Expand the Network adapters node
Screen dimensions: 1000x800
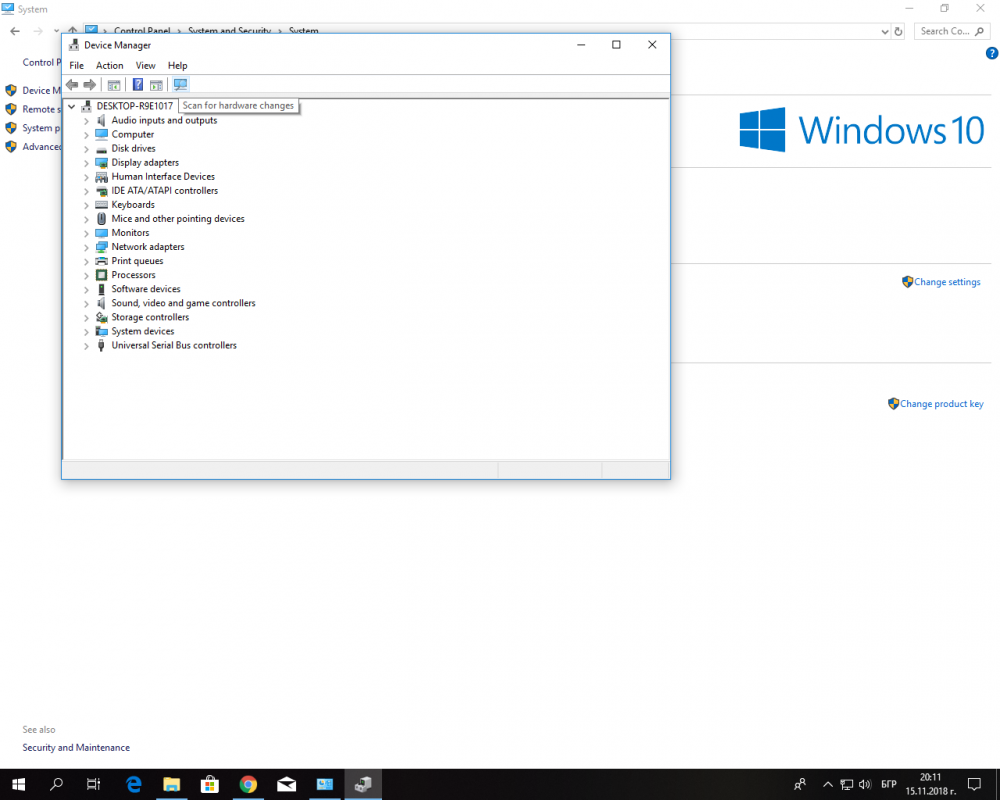[x=86, y=247]
